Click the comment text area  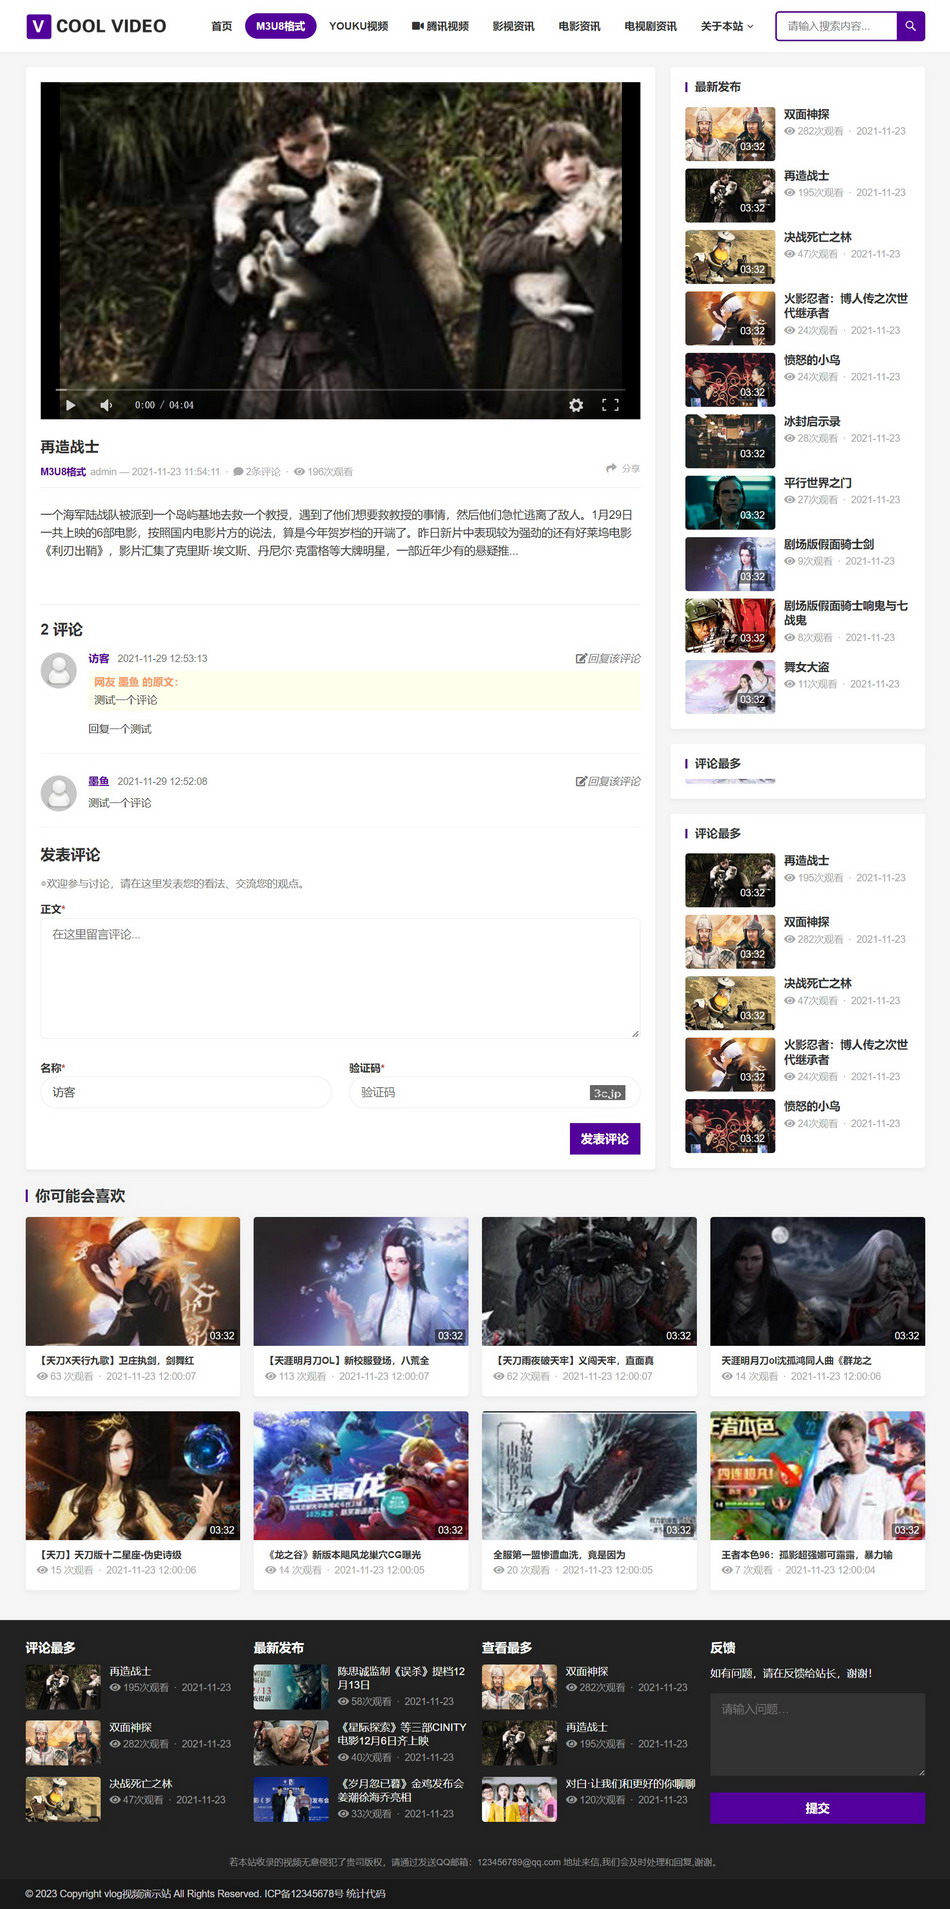click(340, 979)
